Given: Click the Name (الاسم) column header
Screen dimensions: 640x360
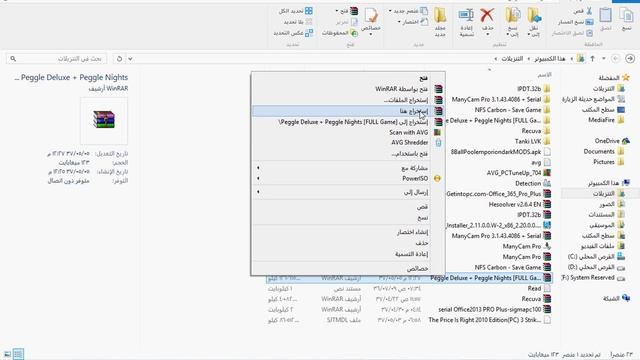Looking at the screenshot, I should [x=544, y=75].
